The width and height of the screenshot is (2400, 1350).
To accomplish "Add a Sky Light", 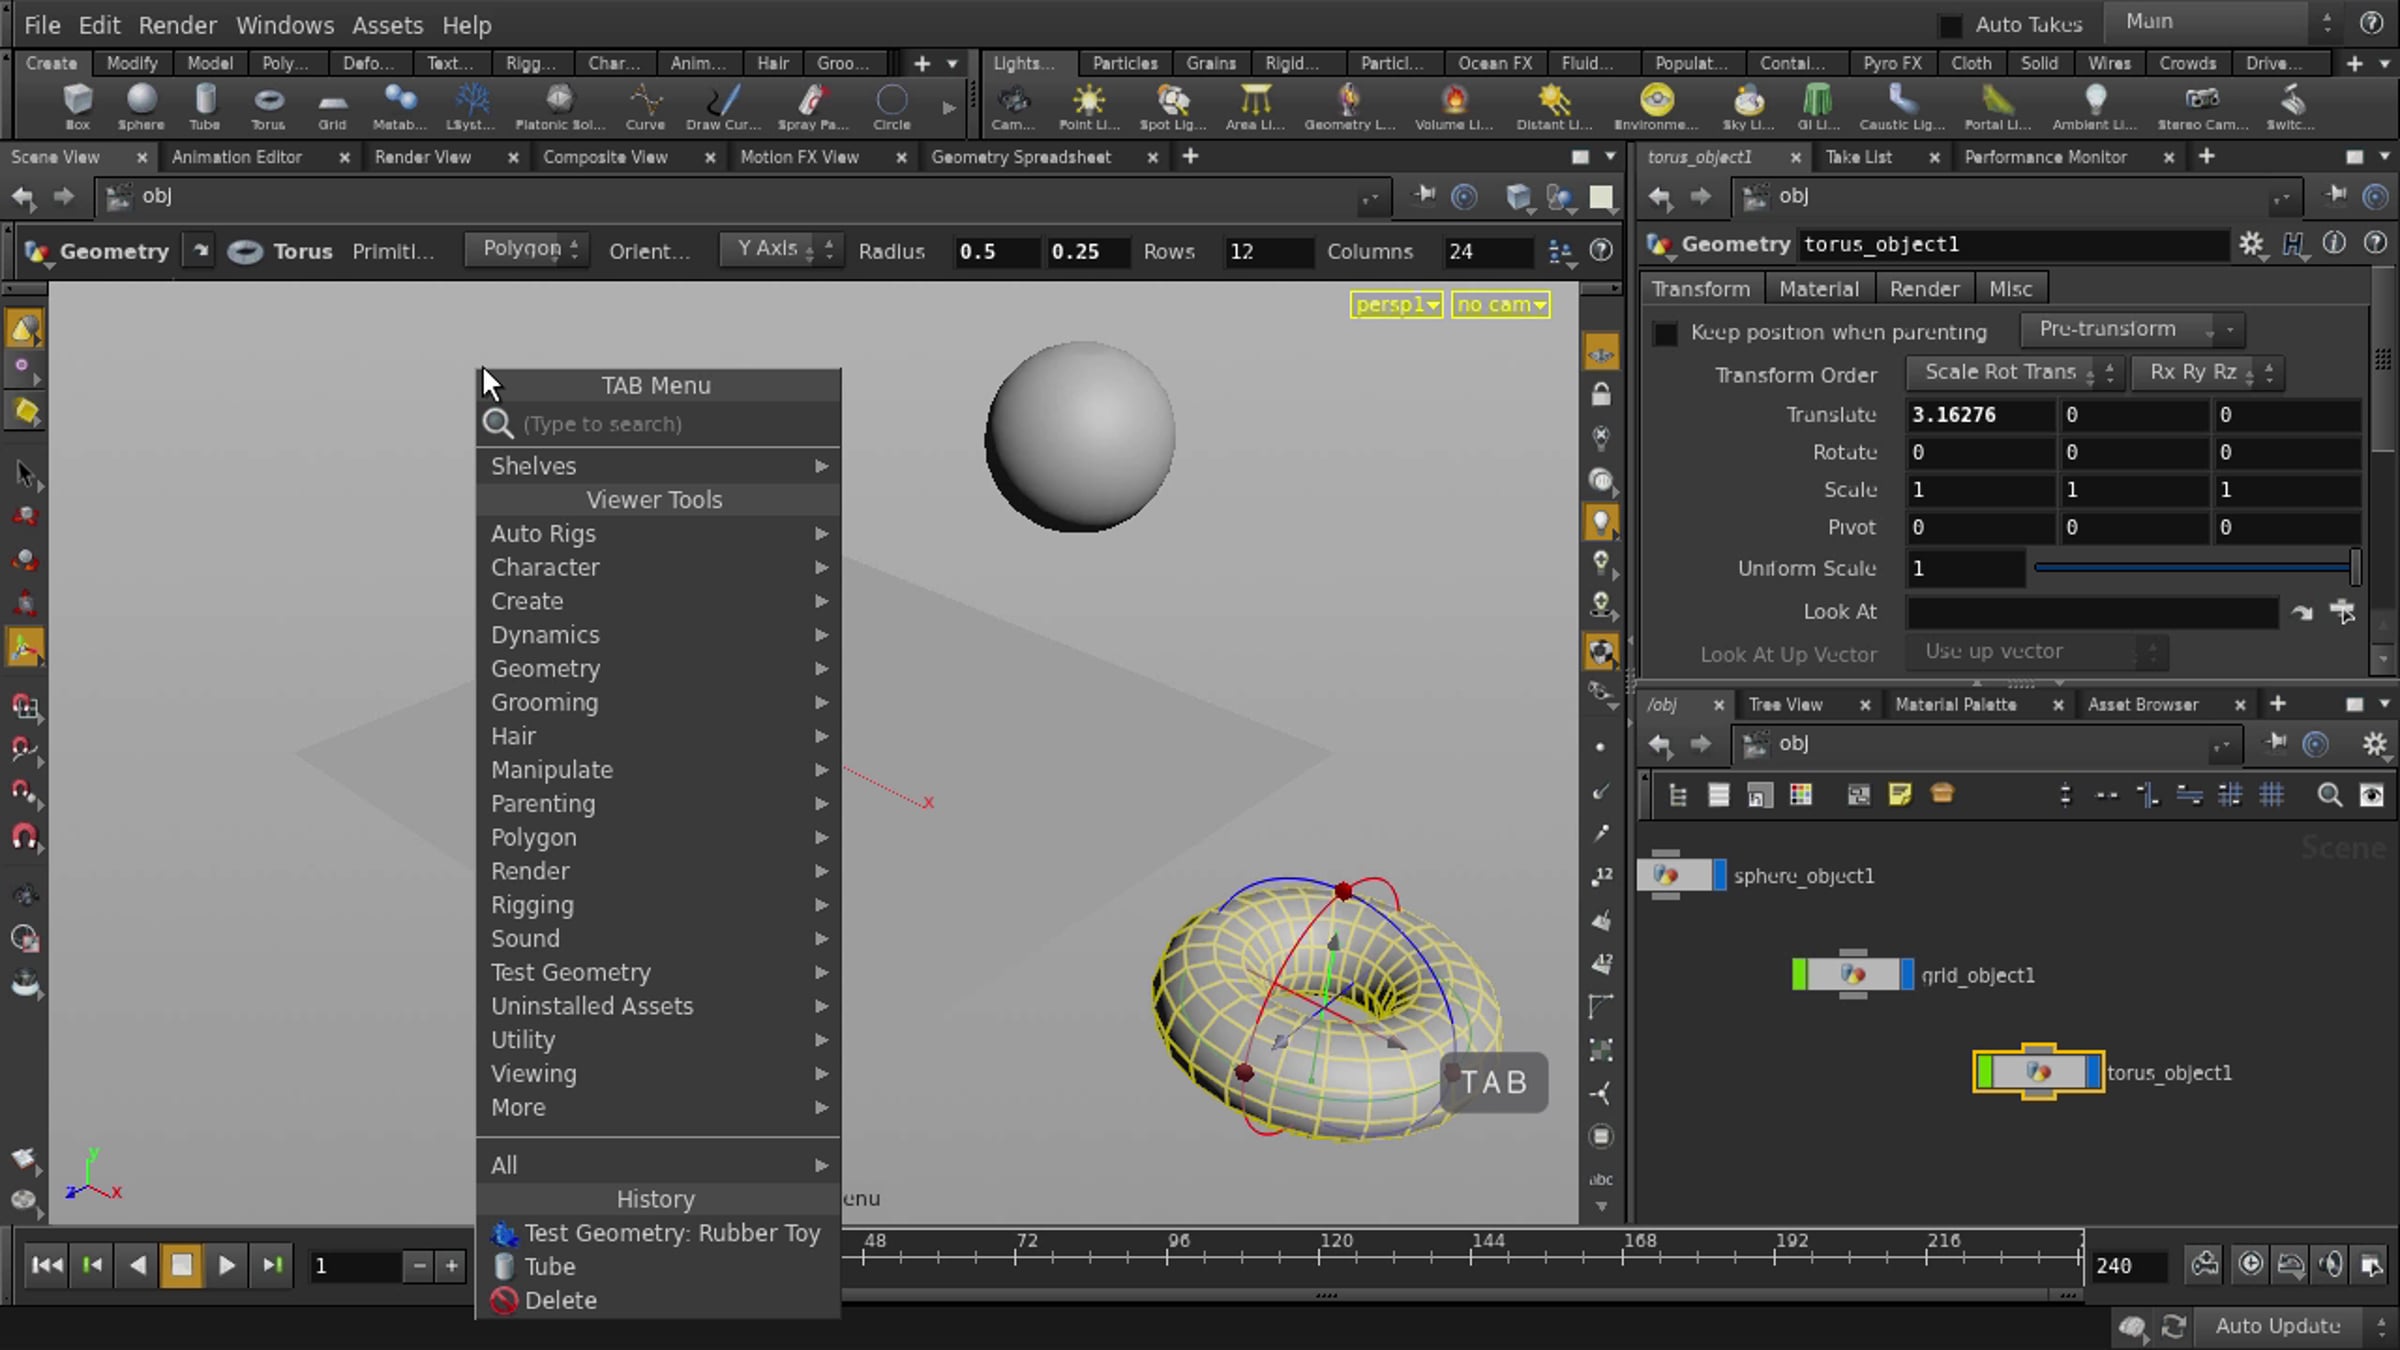I will click(1748, 107).
